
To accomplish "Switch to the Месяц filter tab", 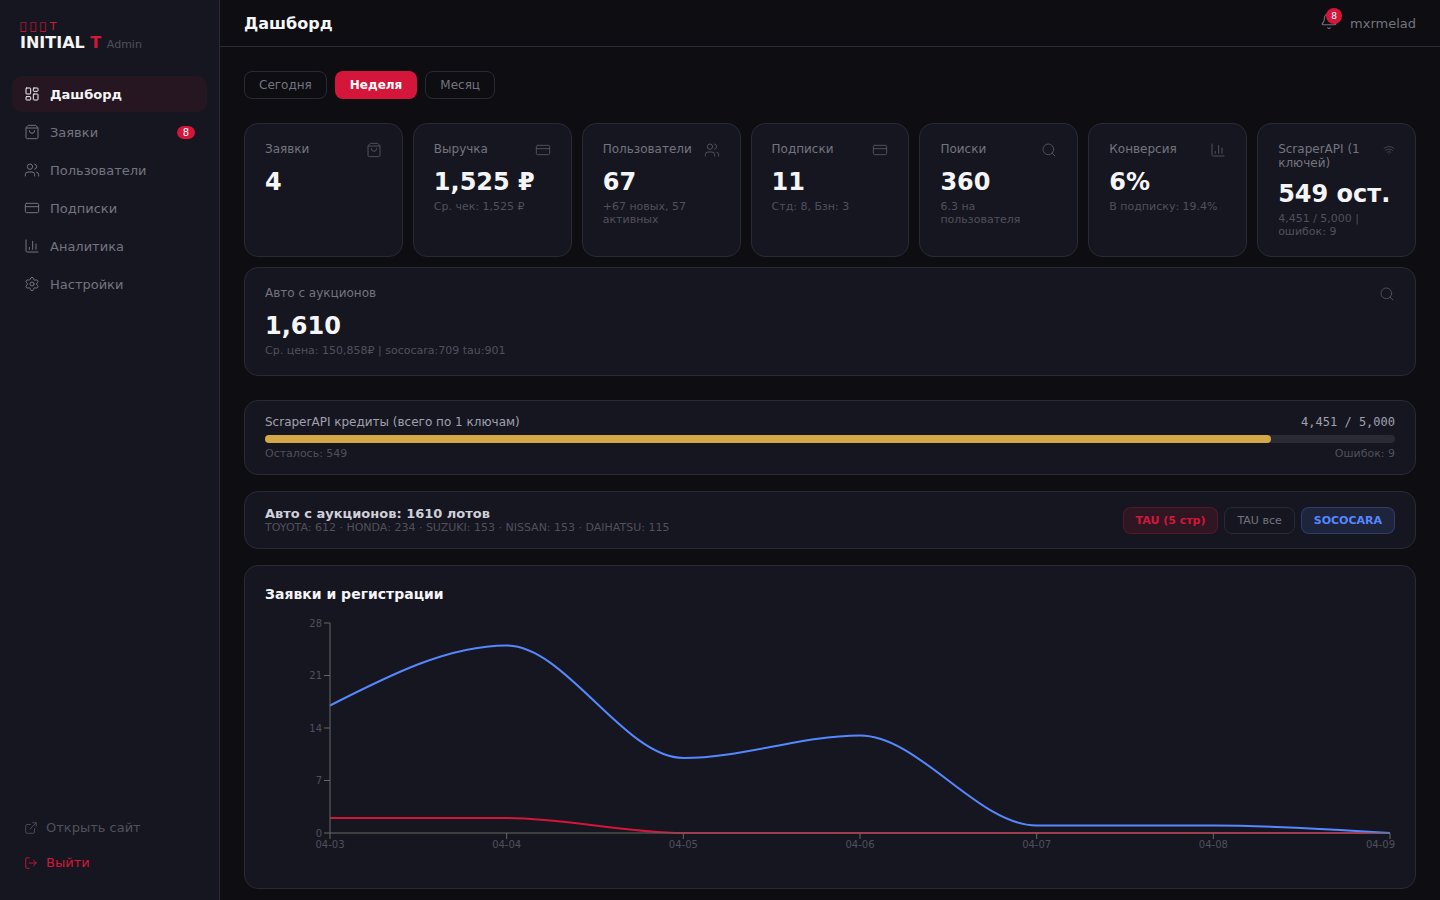I will click(459, 85).
